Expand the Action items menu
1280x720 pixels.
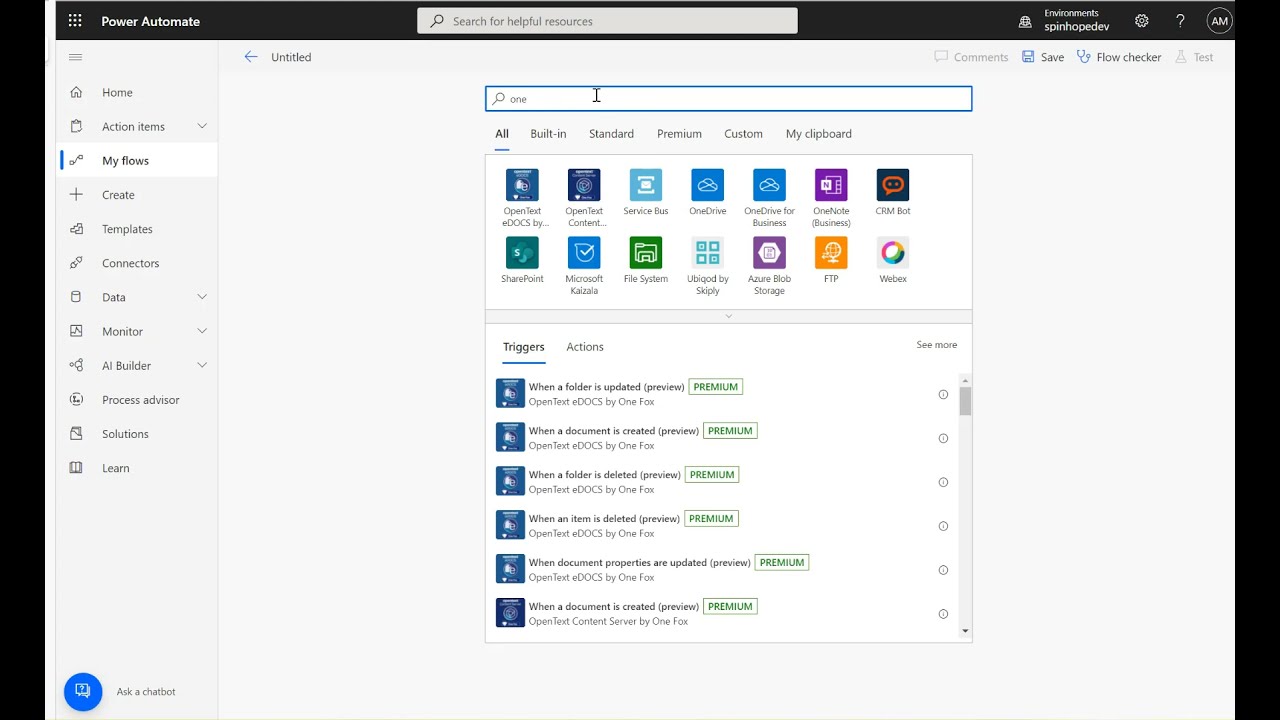202,126
